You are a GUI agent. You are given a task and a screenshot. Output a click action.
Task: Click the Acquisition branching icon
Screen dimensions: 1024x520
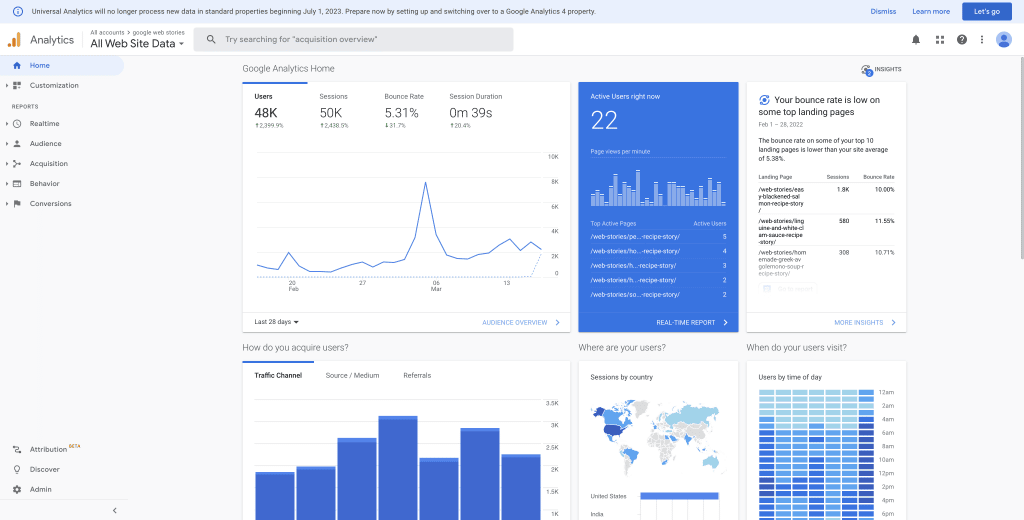point(17,164)
